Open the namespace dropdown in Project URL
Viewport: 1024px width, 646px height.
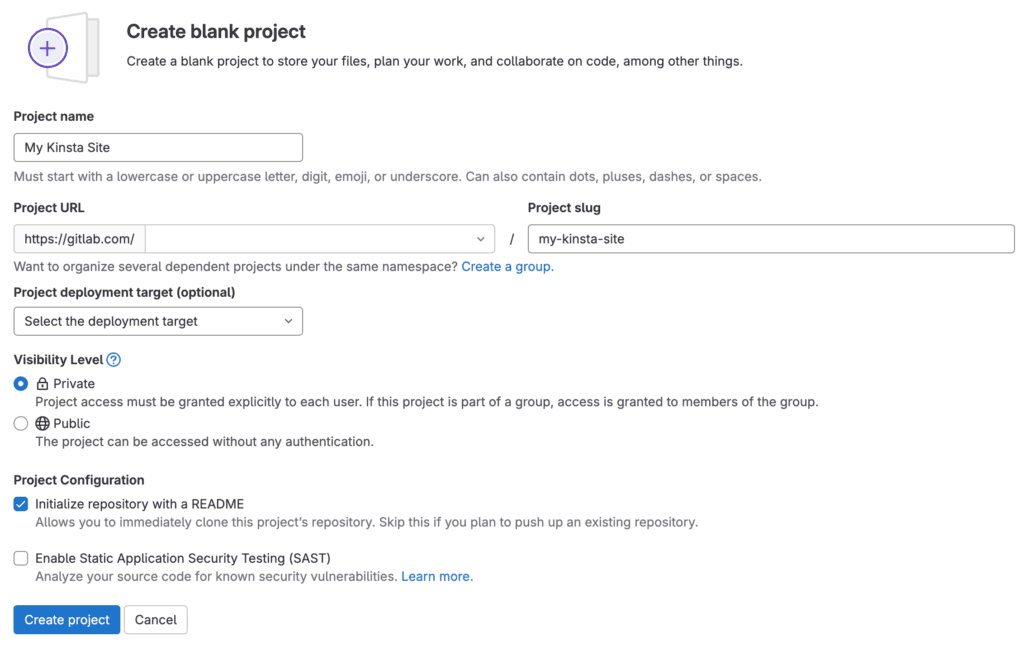(x=320, y=238)
